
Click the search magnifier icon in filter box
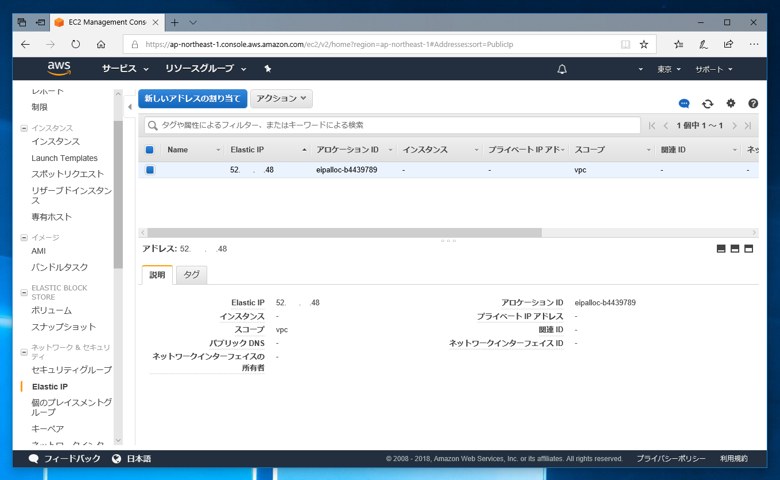tap(153, 125)
